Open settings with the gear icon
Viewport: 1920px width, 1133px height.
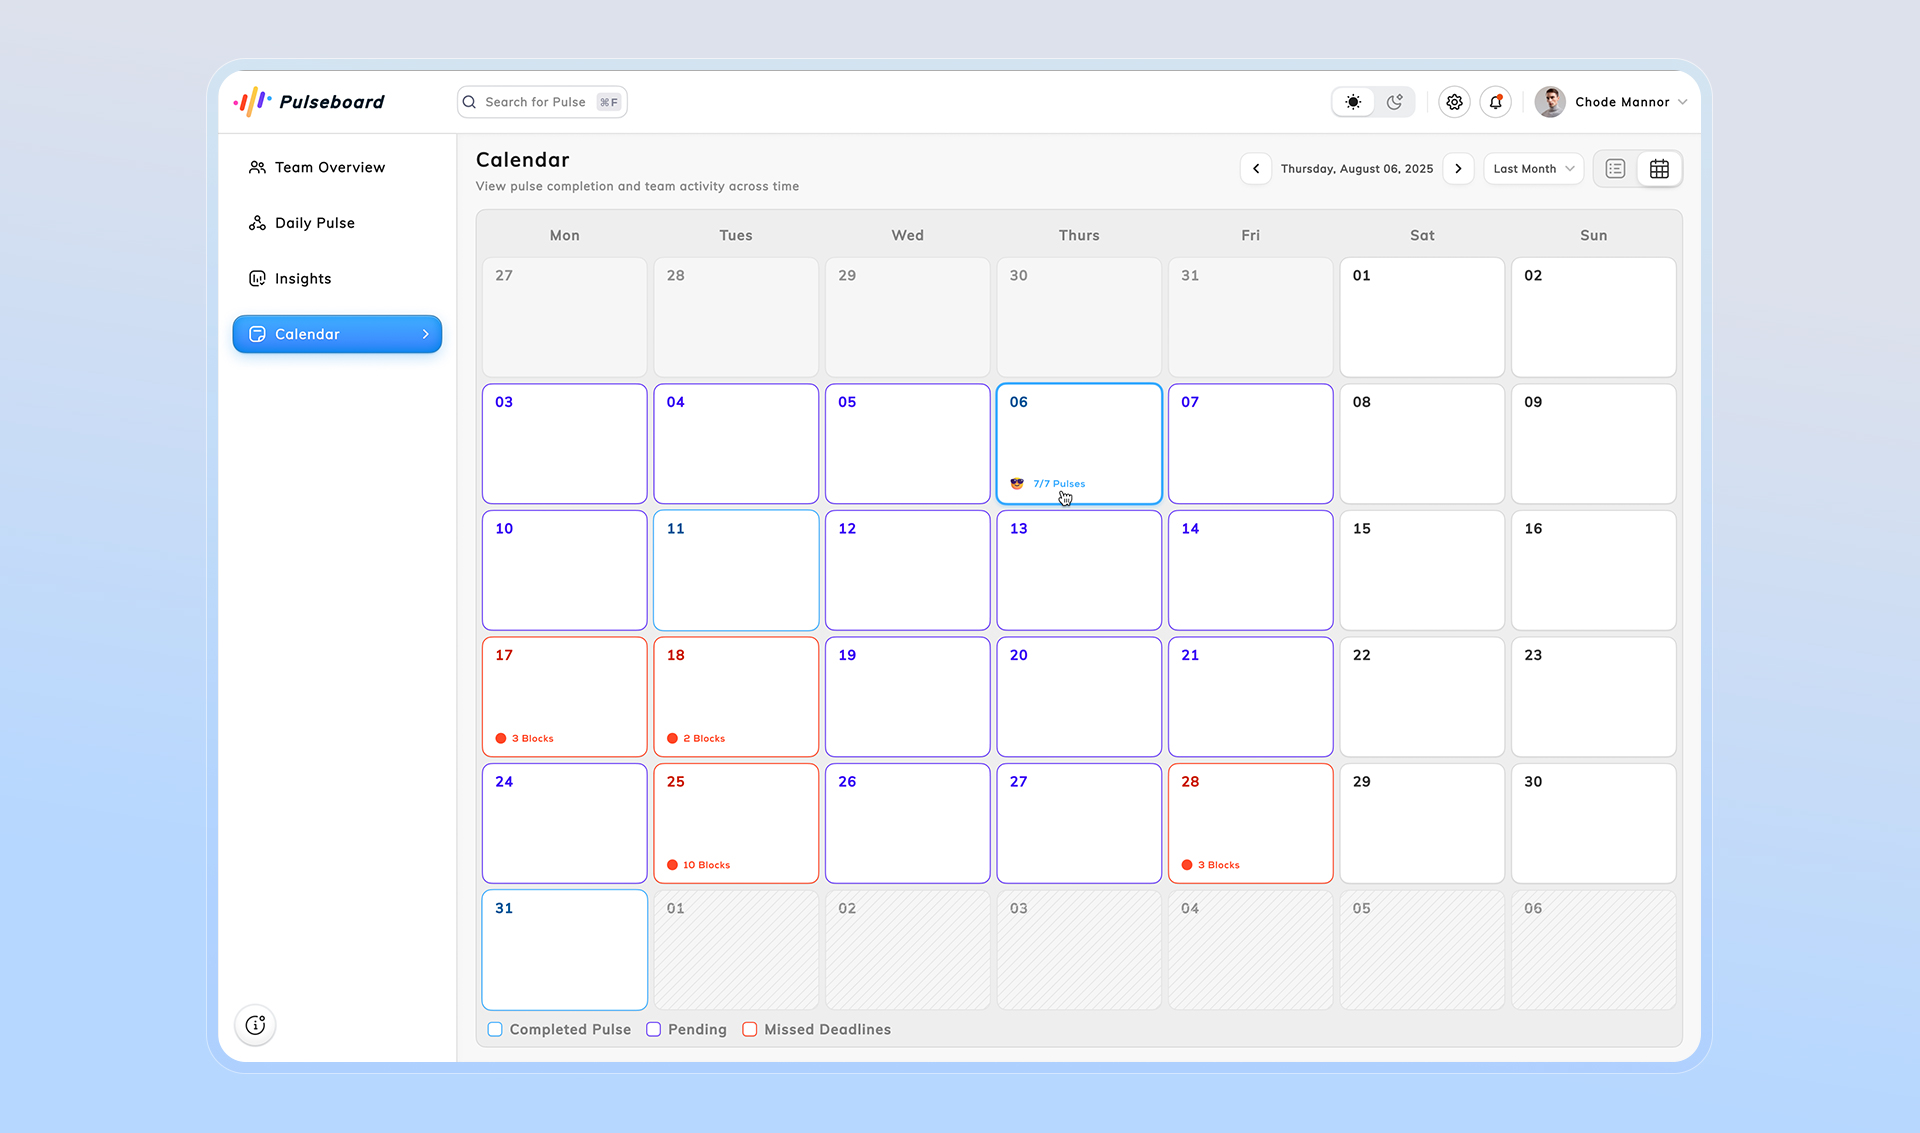(1454, 101)
